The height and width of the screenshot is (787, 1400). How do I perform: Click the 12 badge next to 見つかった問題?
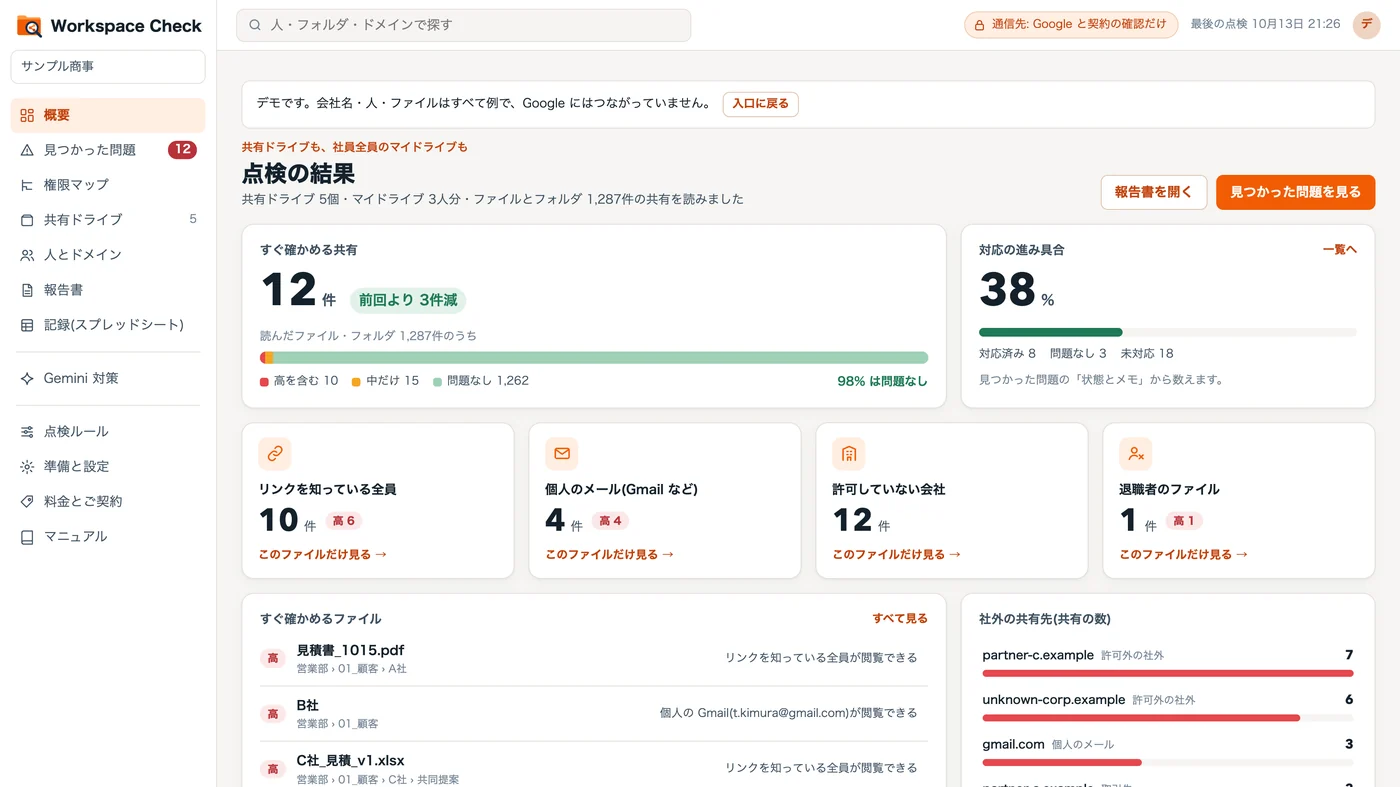click(182, 150)
